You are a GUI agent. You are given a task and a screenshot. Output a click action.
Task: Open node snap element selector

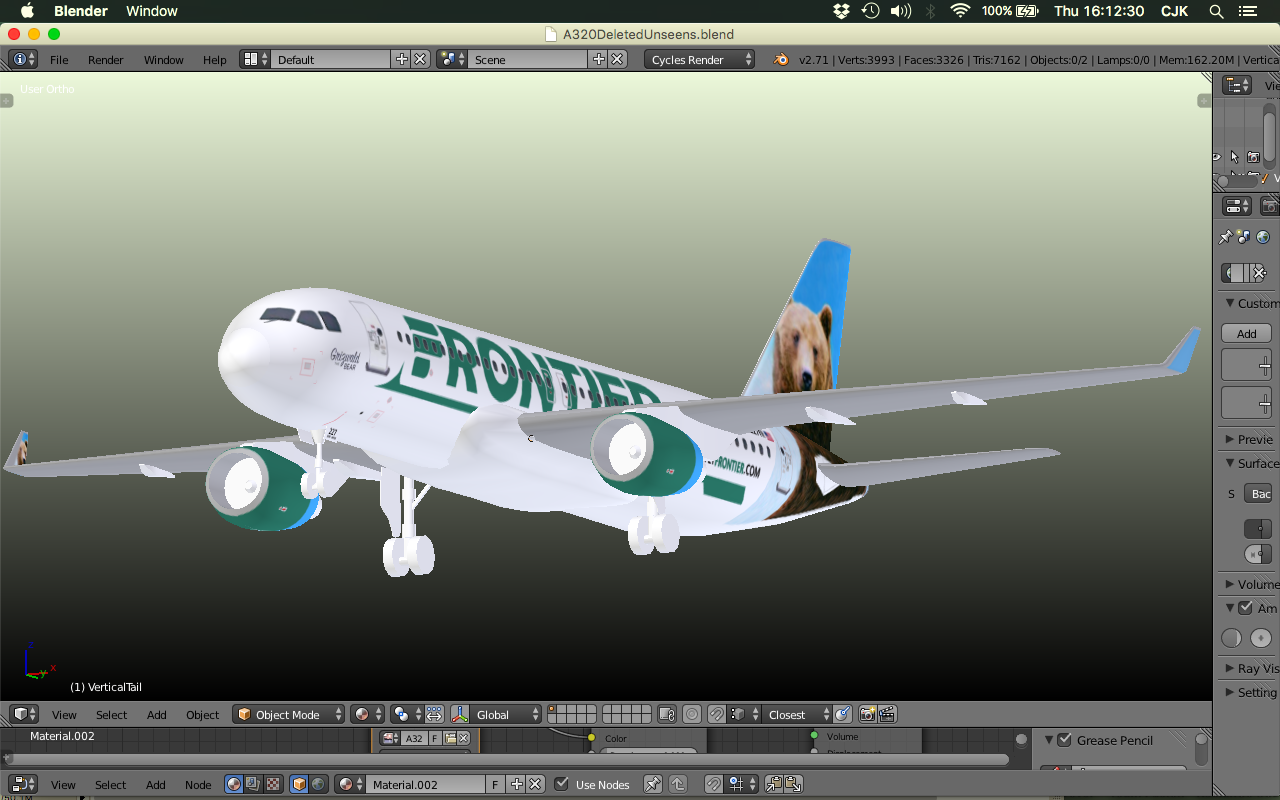point(740,784)
